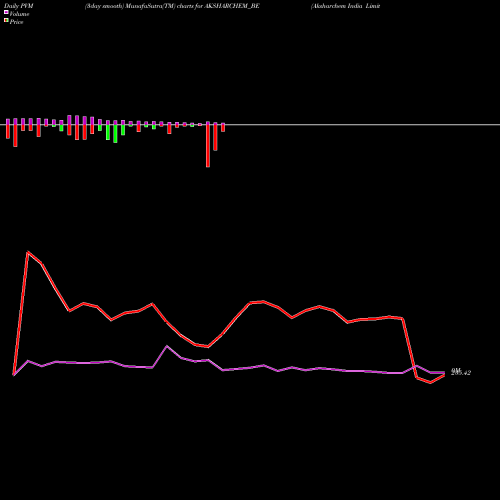Screen dimensions: 500x500
Task: Click the peak of the red price line
Action: coord(28,252)
